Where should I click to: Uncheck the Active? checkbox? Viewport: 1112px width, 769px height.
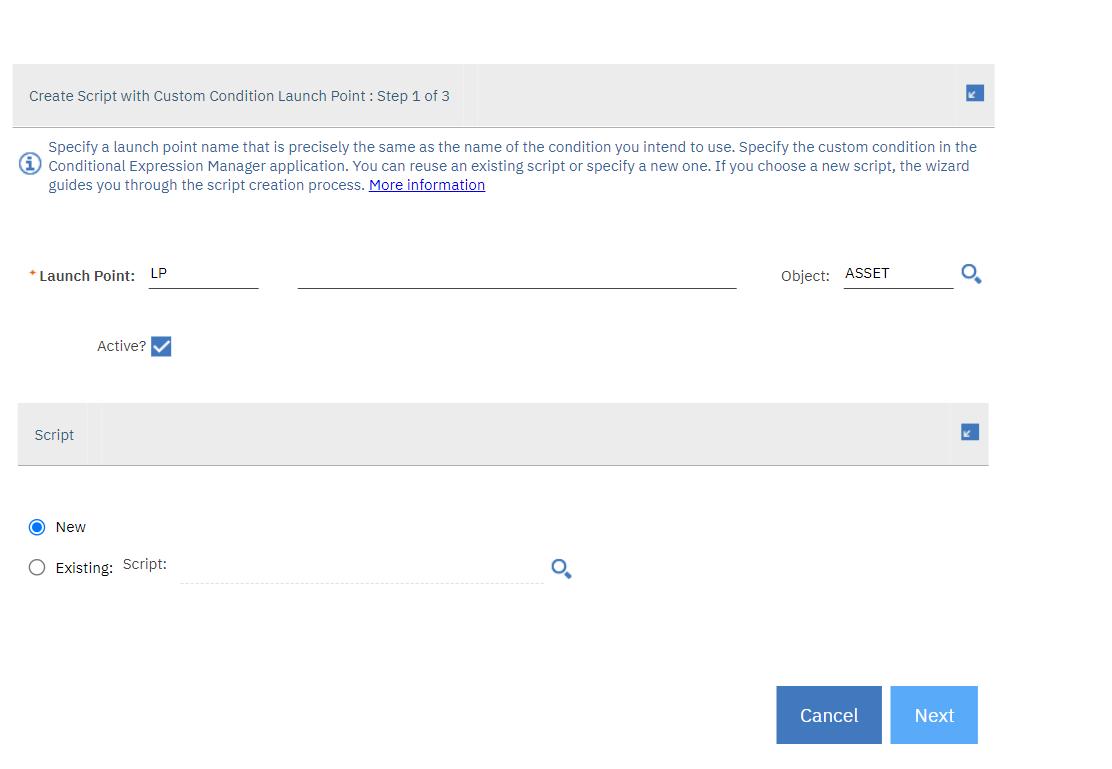[x=162, y=346]
